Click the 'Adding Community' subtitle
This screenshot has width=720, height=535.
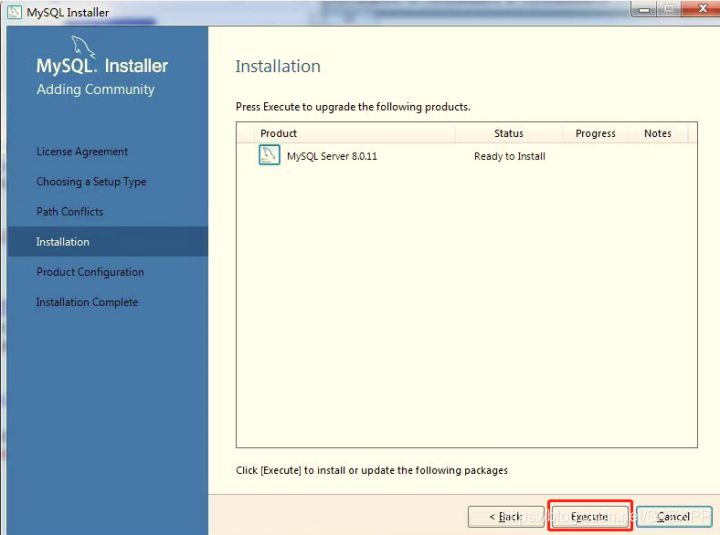tap(96, 89)
